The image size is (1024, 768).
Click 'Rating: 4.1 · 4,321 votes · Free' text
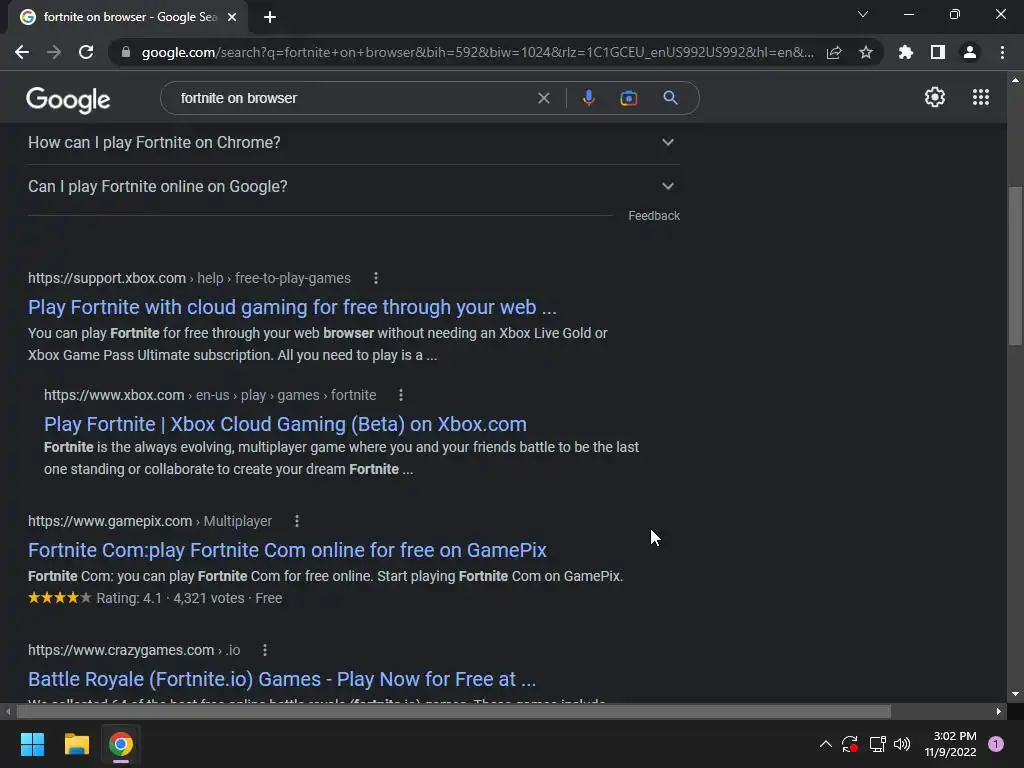(x=189, y=598)
